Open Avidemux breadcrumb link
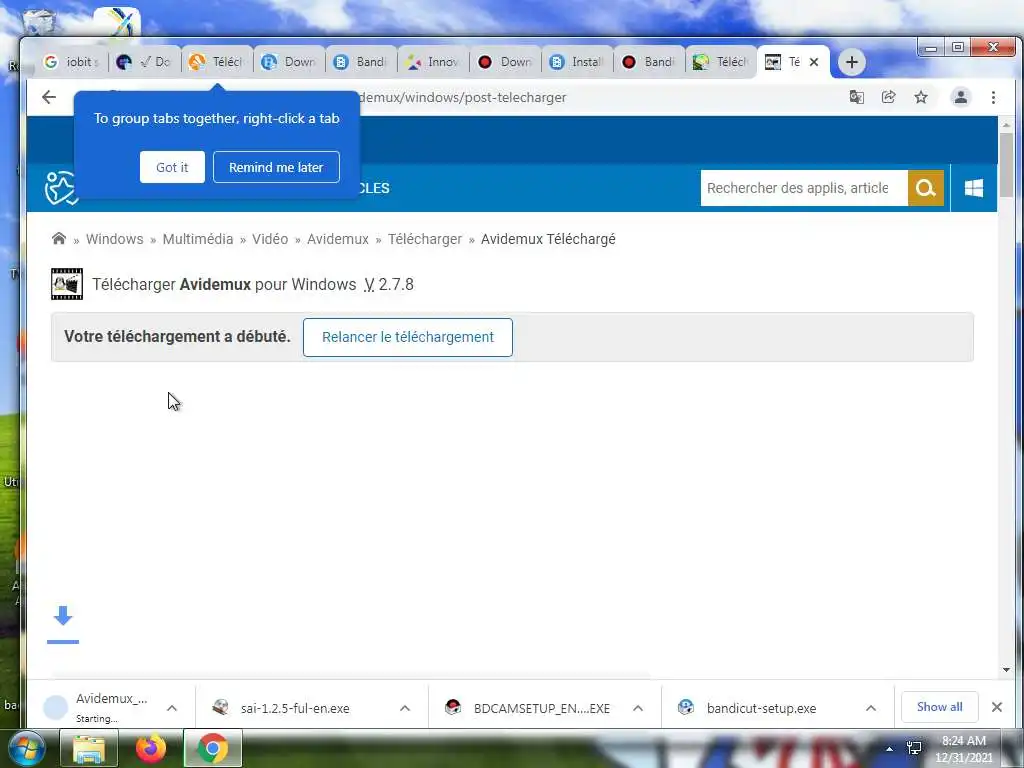The image size is (1024, 768). (x=338, y=239)
